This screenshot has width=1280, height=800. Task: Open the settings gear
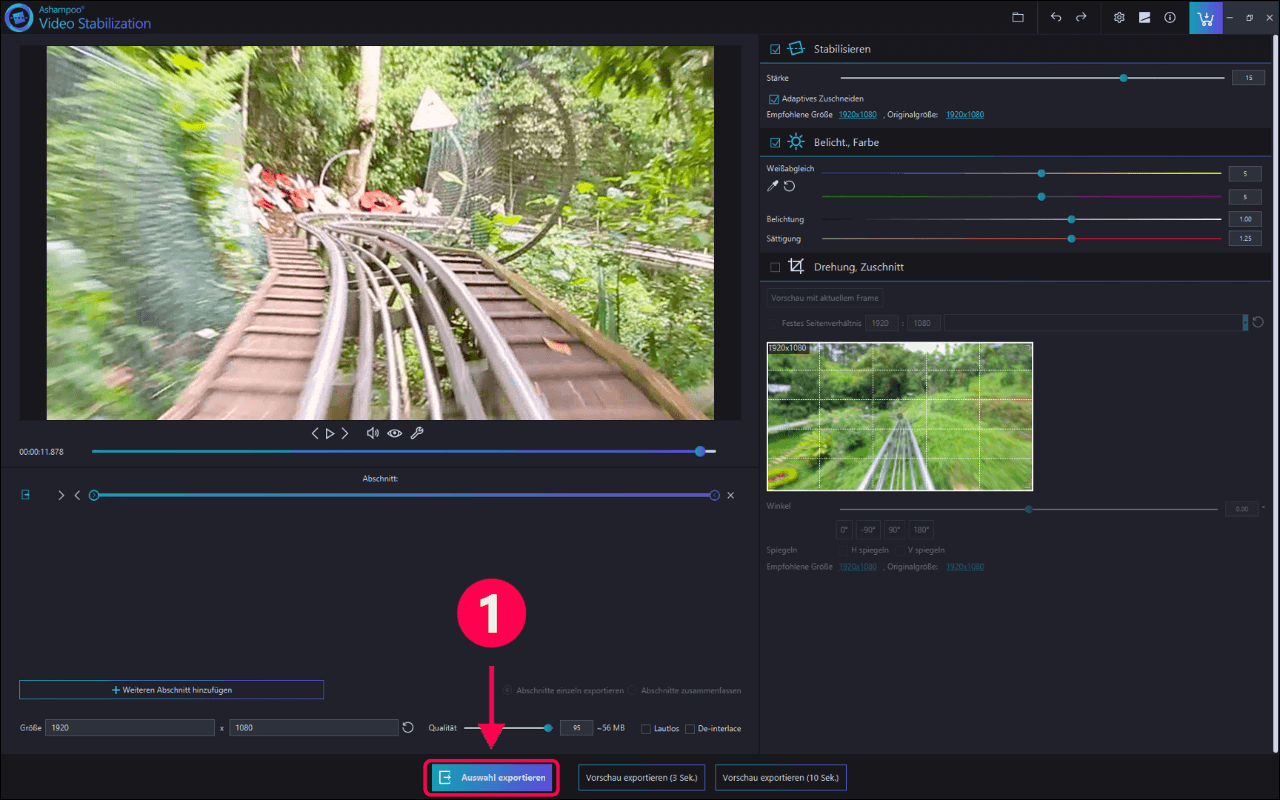pos(1119,18)
